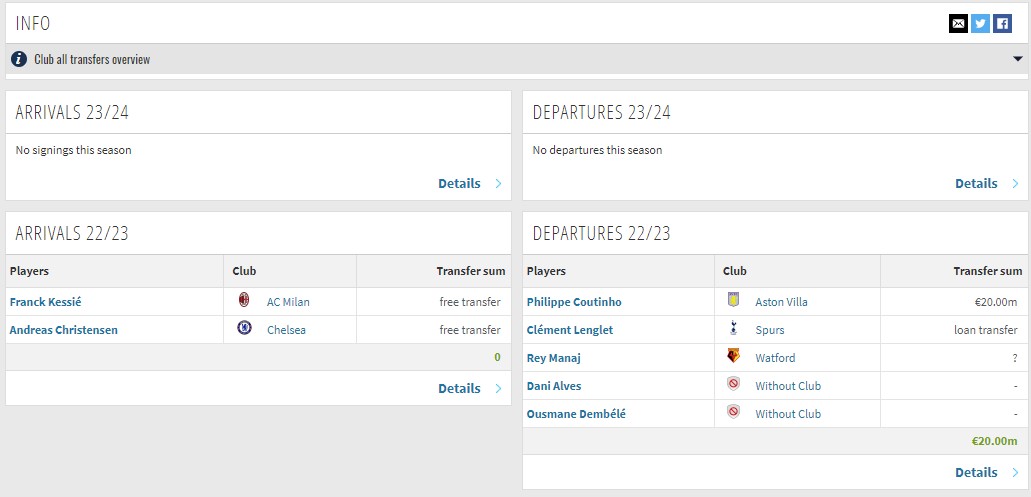Click the Without Club icon beside Dani Alves

(x=734, y=385)
